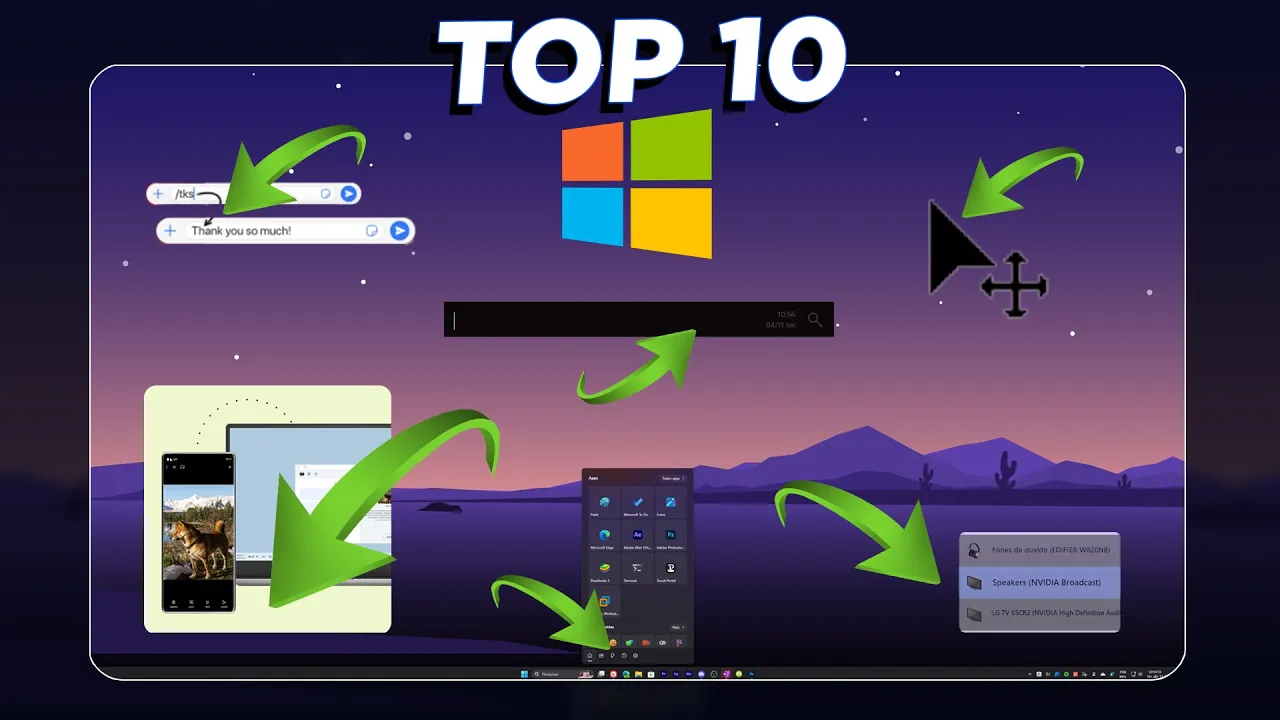Open Adobe After Effects tile
Screen dimensions: 1280x720
click(x=637, y=535)
